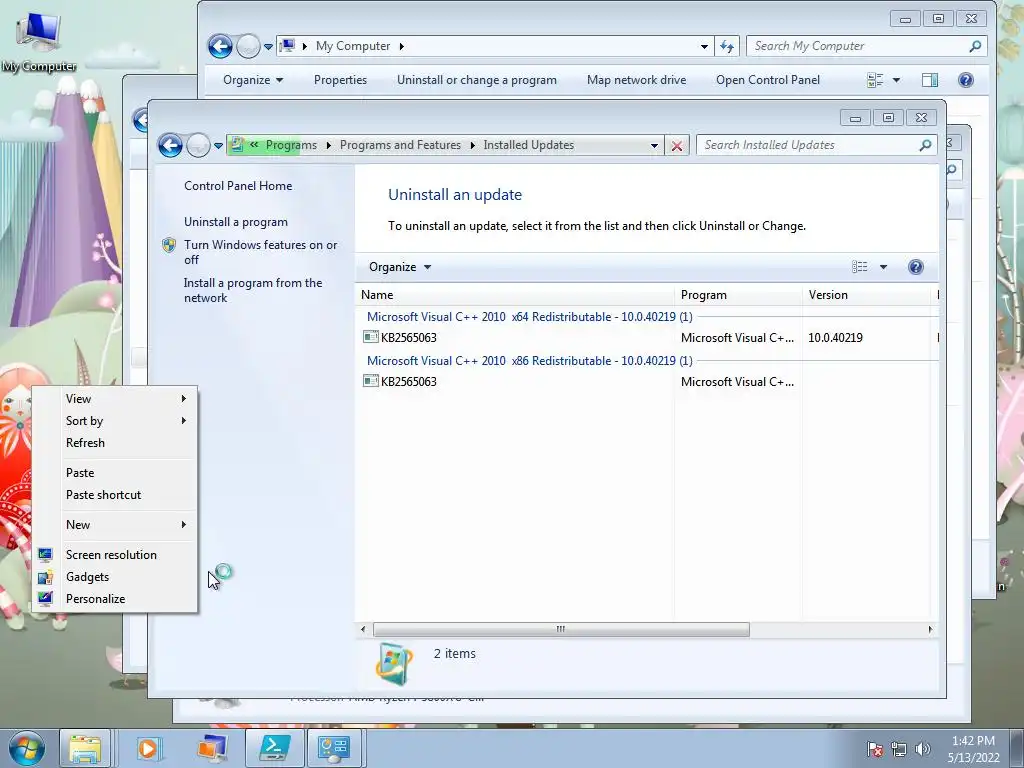This screenshot has height=768, width=1024.
Task: Click help icon in My Computer toolbar
Action: (x=965, y=80)
